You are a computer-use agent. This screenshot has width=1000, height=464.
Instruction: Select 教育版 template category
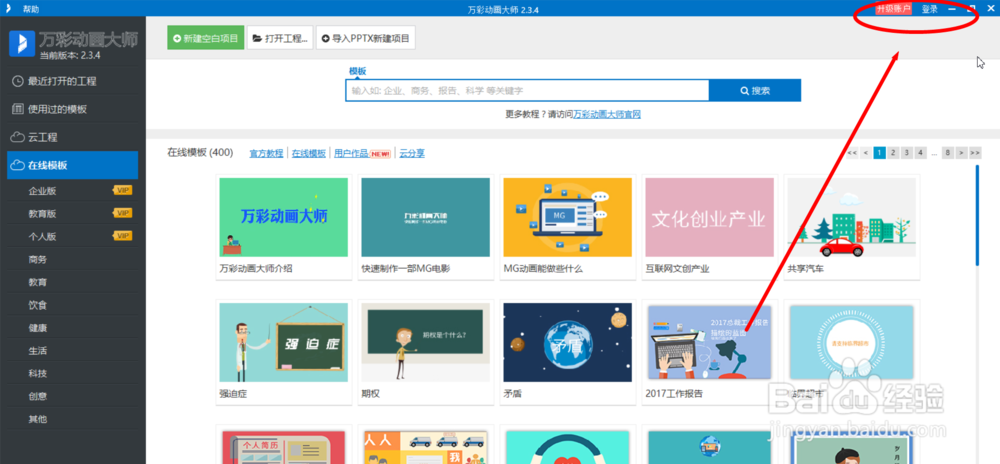(x=42, y=214)
